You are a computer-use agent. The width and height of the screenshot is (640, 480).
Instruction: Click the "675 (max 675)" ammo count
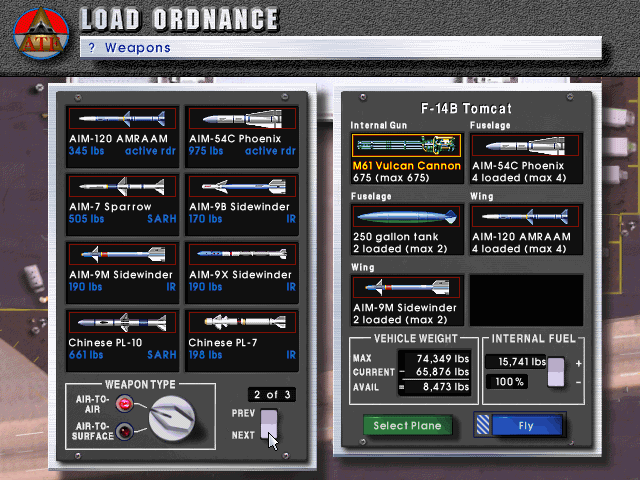pos(391,178)
